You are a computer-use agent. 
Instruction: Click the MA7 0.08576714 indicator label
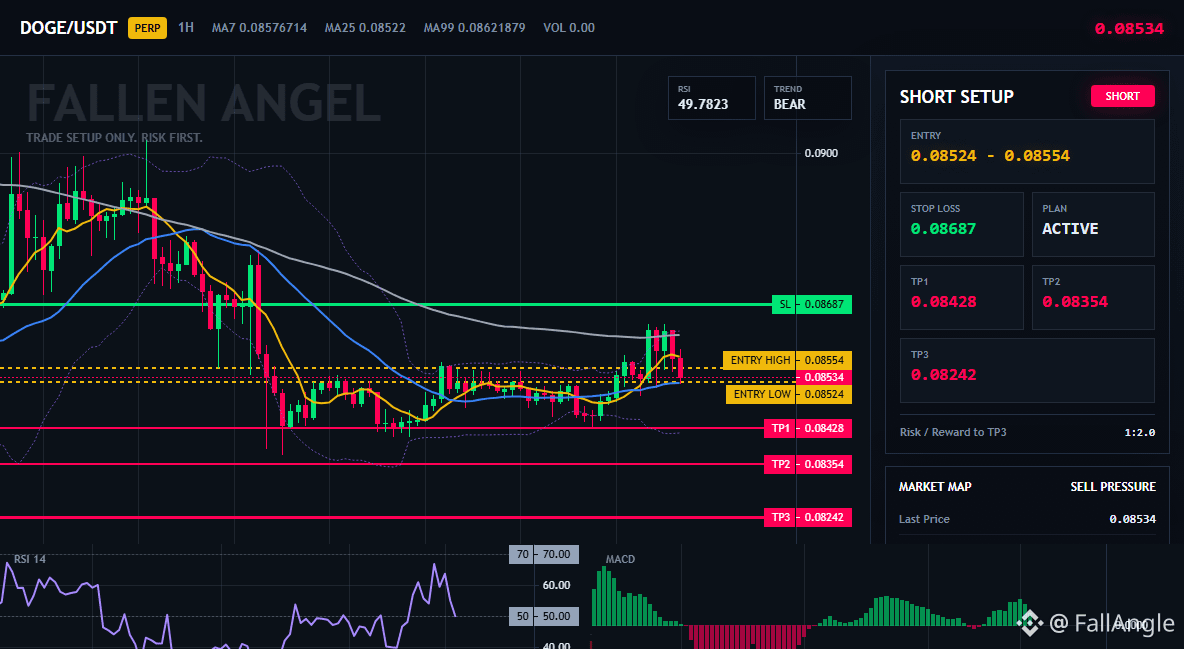(x=259, y=28)
